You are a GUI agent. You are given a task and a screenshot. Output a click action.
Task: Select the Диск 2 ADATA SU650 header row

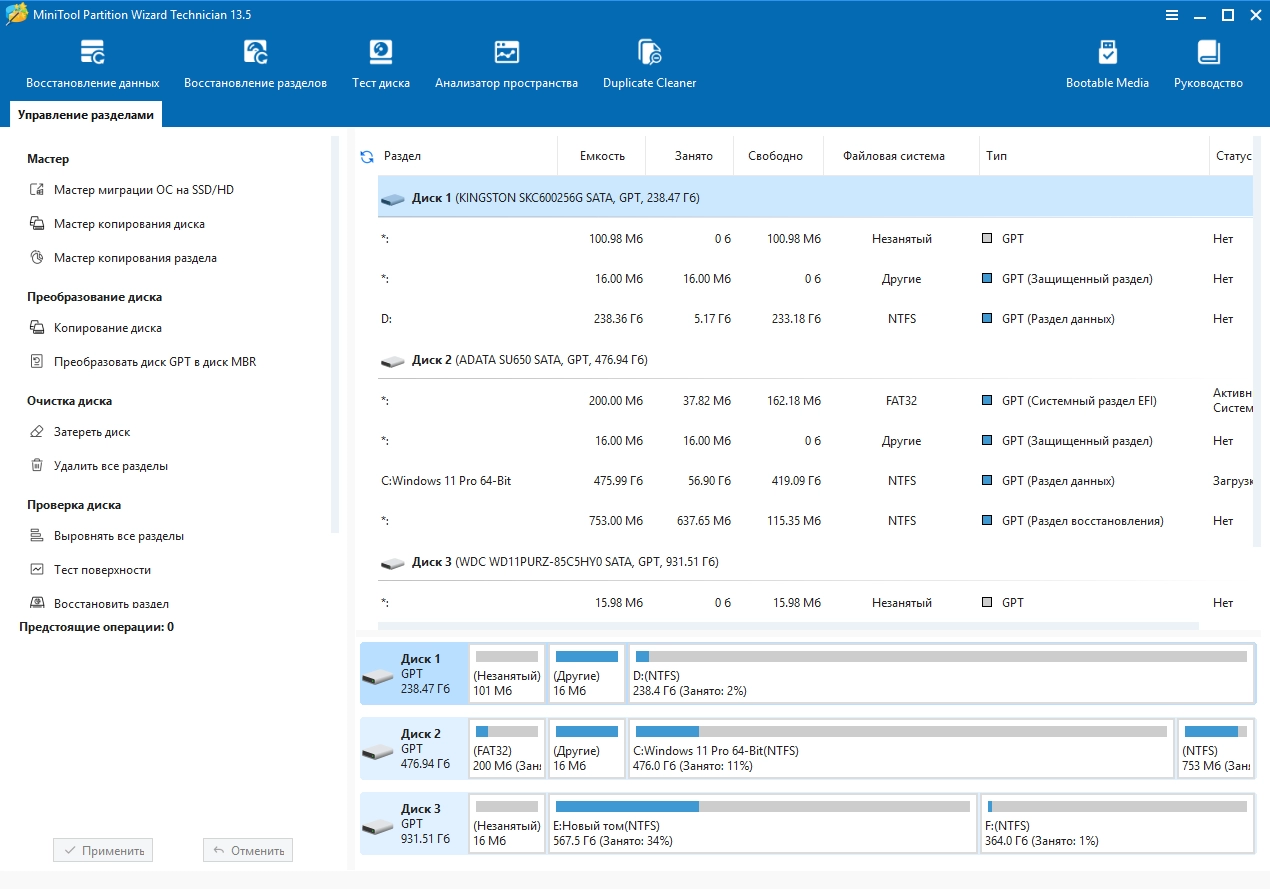click(x=529, y=360)
